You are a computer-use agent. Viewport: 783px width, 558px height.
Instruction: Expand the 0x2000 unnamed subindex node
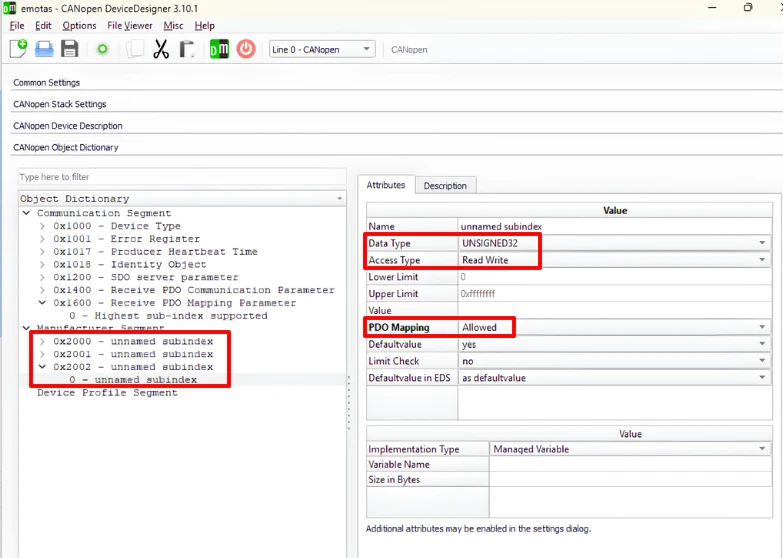click(42, 341)
